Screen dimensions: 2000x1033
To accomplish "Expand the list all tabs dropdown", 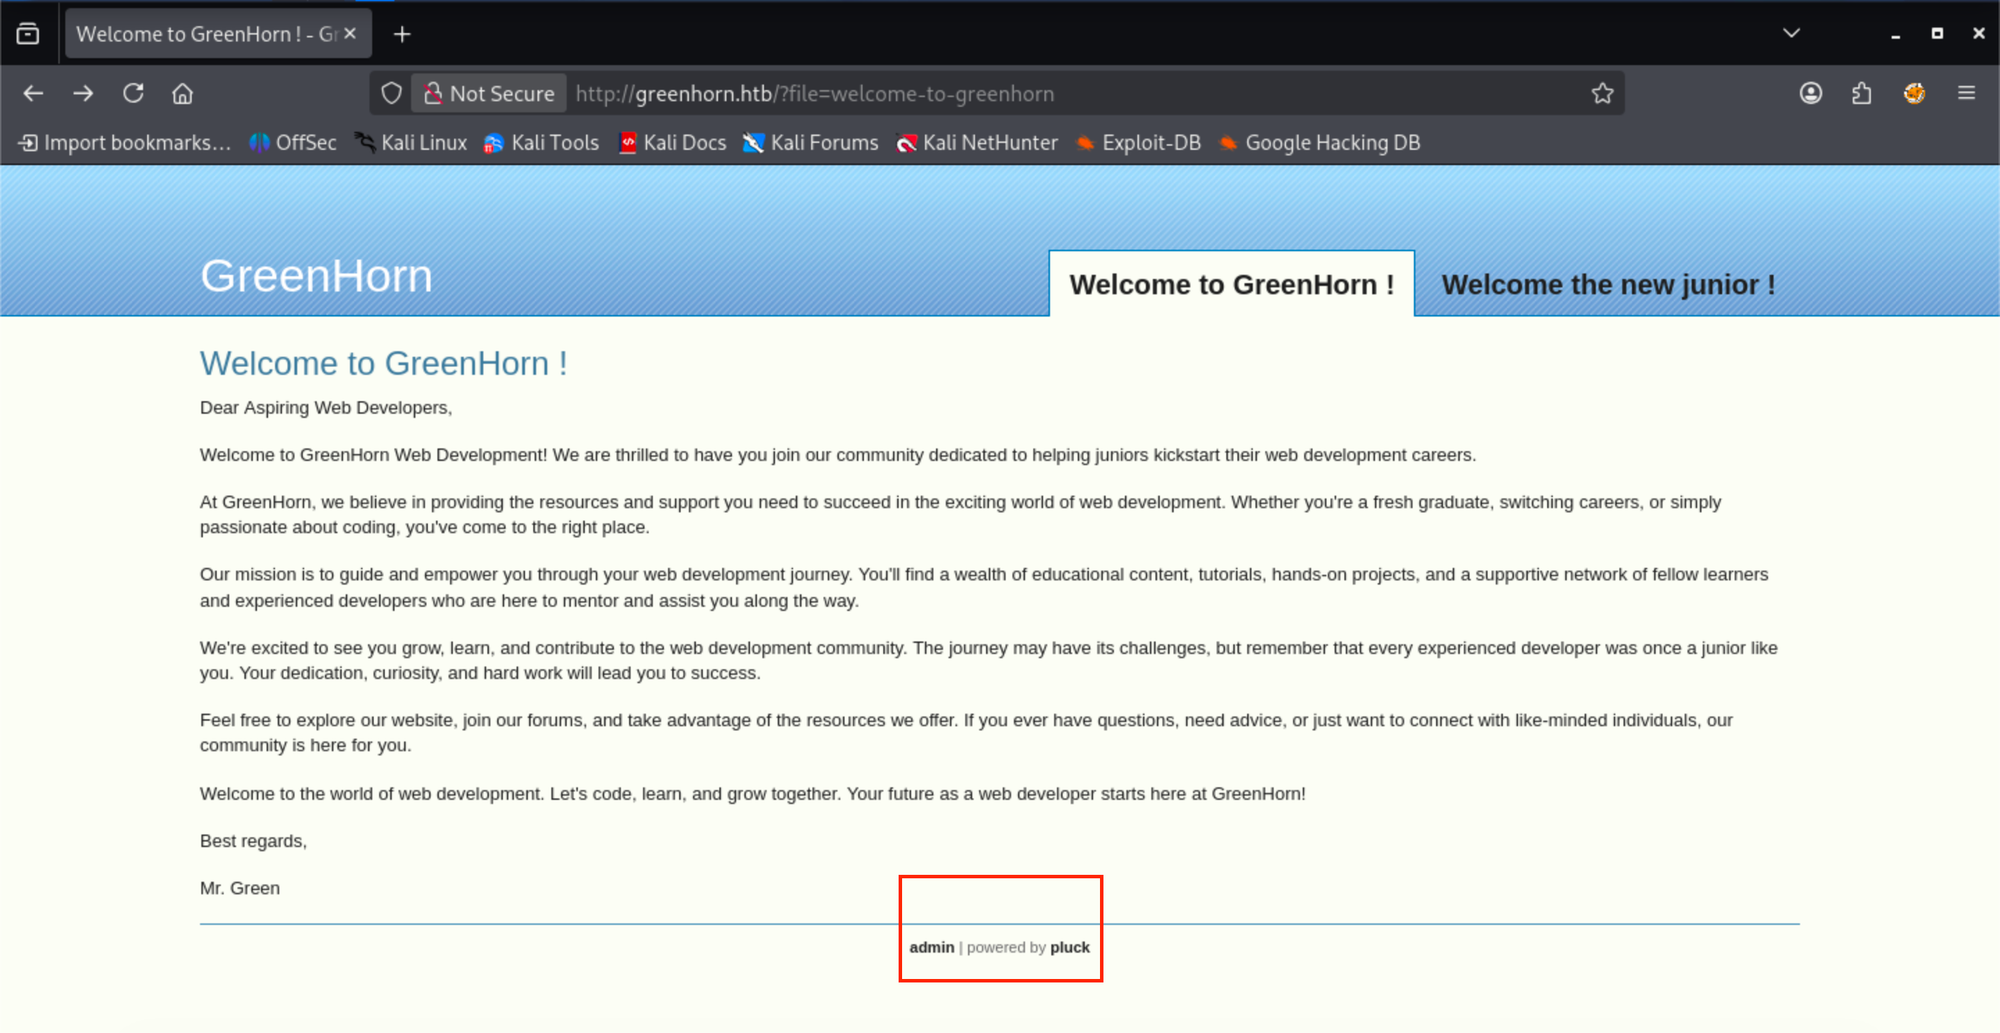I will click(1791, 33).
